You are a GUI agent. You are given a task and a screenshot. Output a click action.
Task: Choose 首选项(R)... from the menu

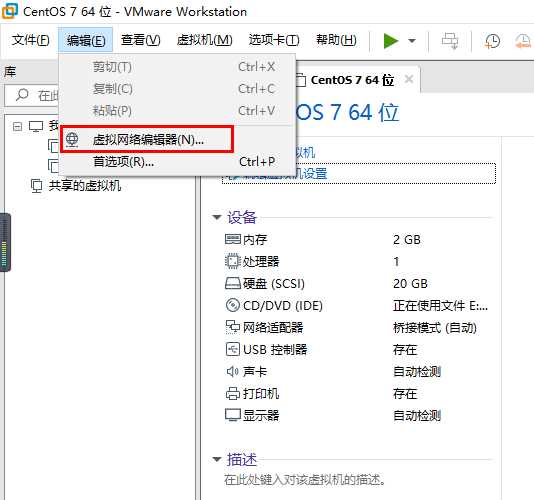[x=177, y=161]
